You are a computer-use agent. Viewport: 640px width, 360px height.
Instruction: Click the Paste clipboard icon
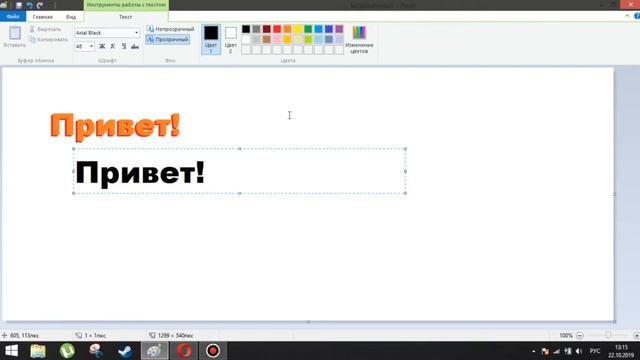click(x=15, y=33)
